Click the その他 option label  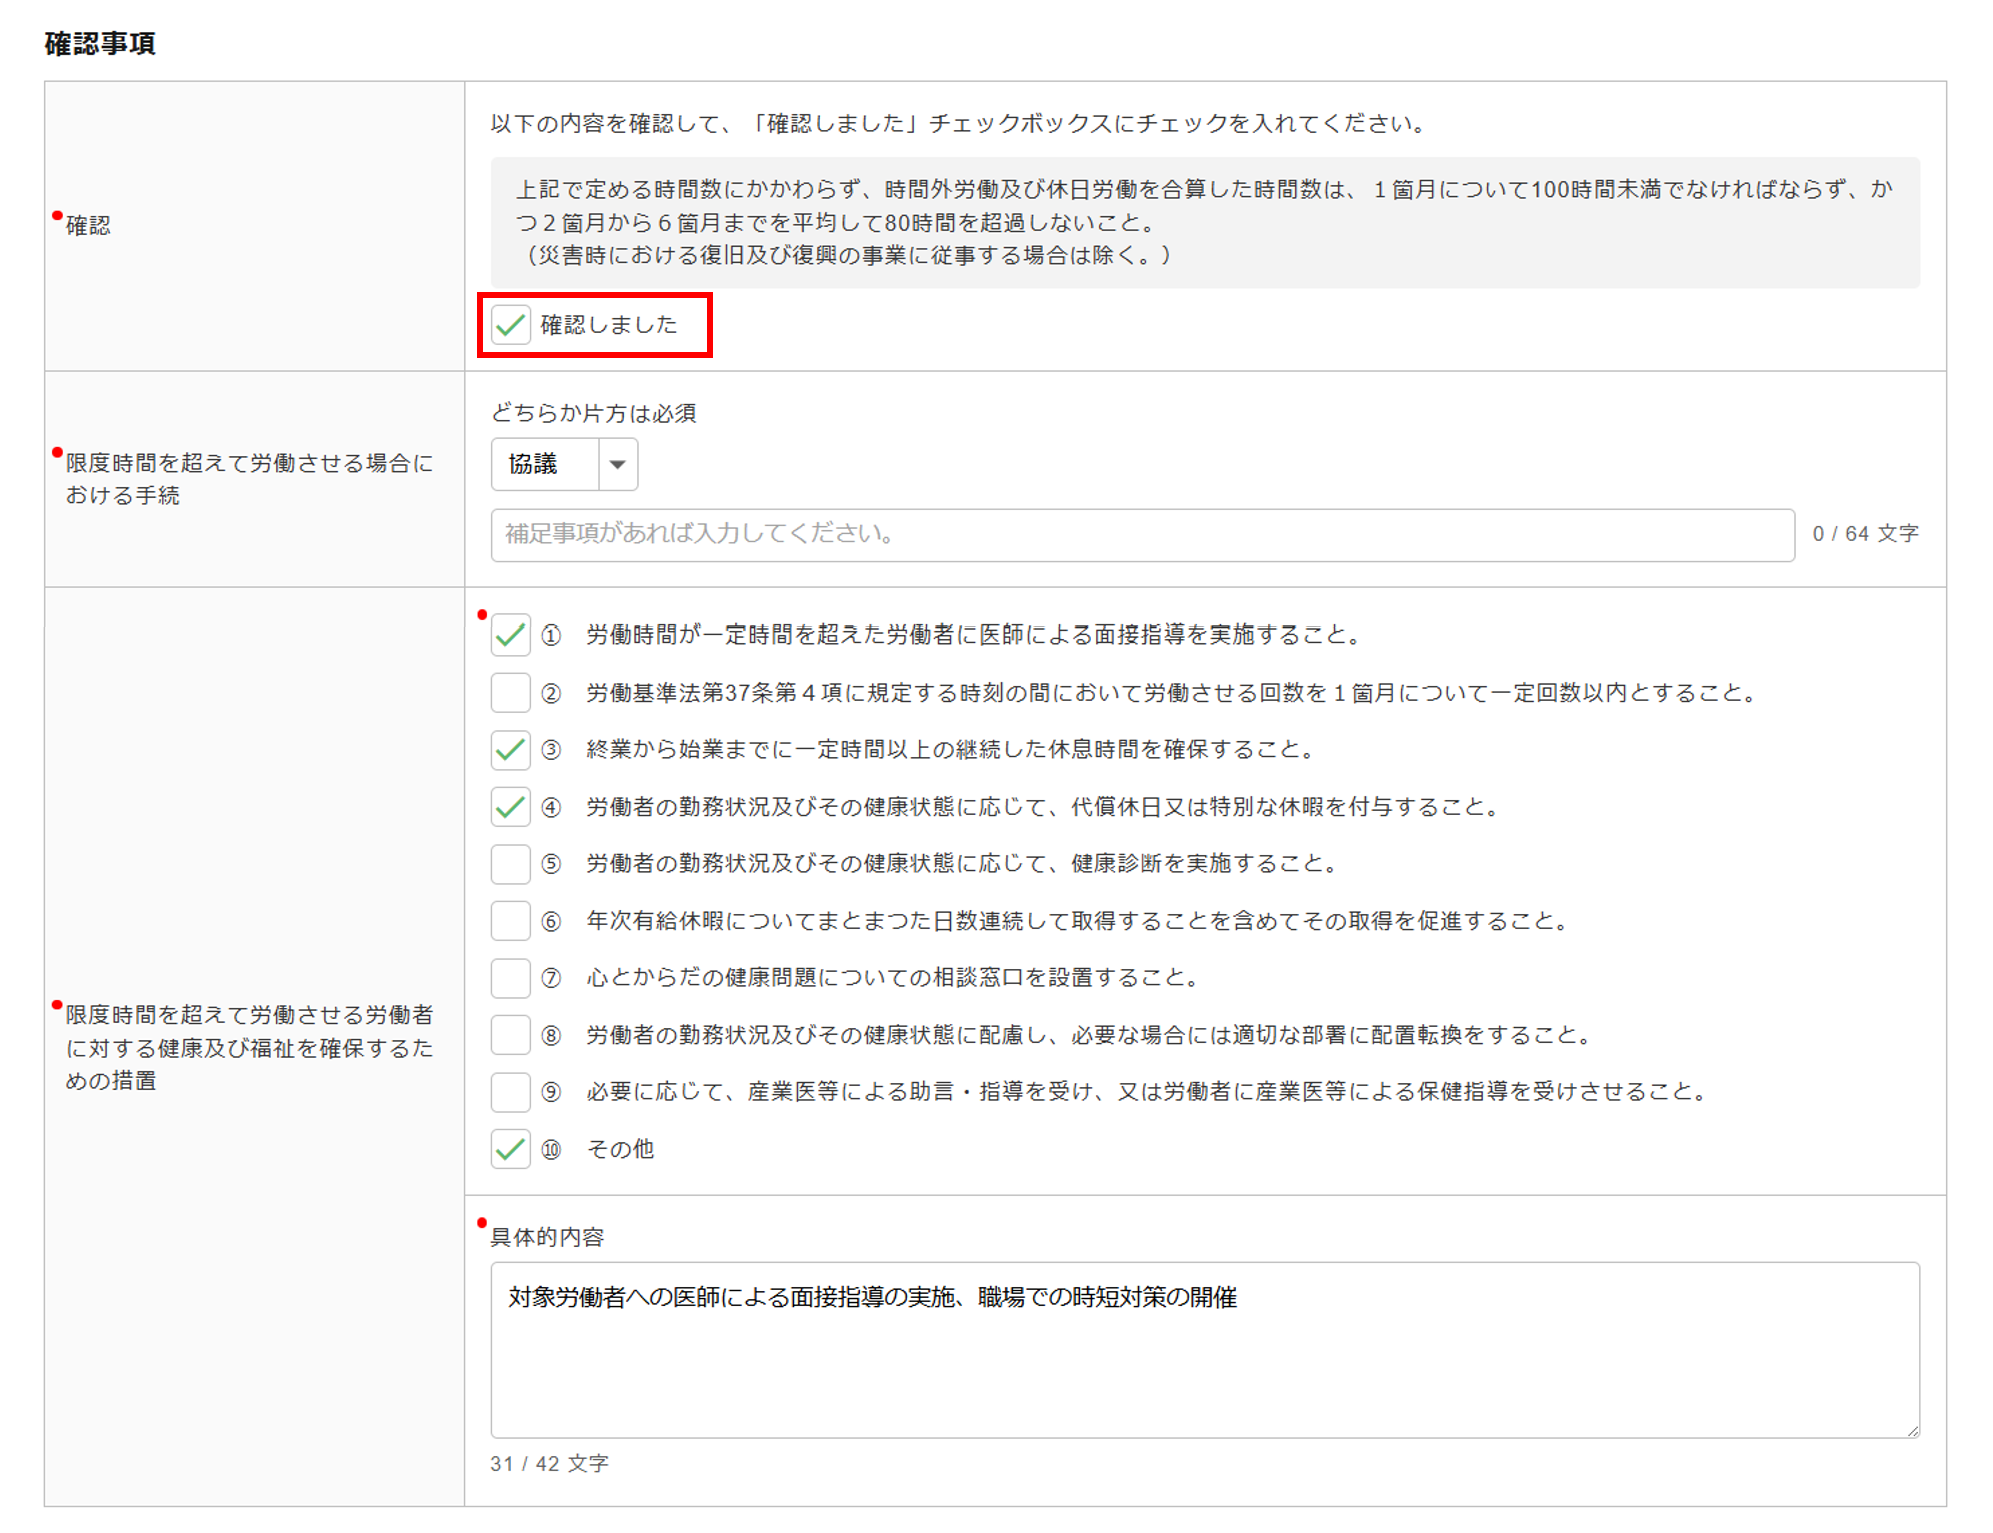pos(619,1149)
